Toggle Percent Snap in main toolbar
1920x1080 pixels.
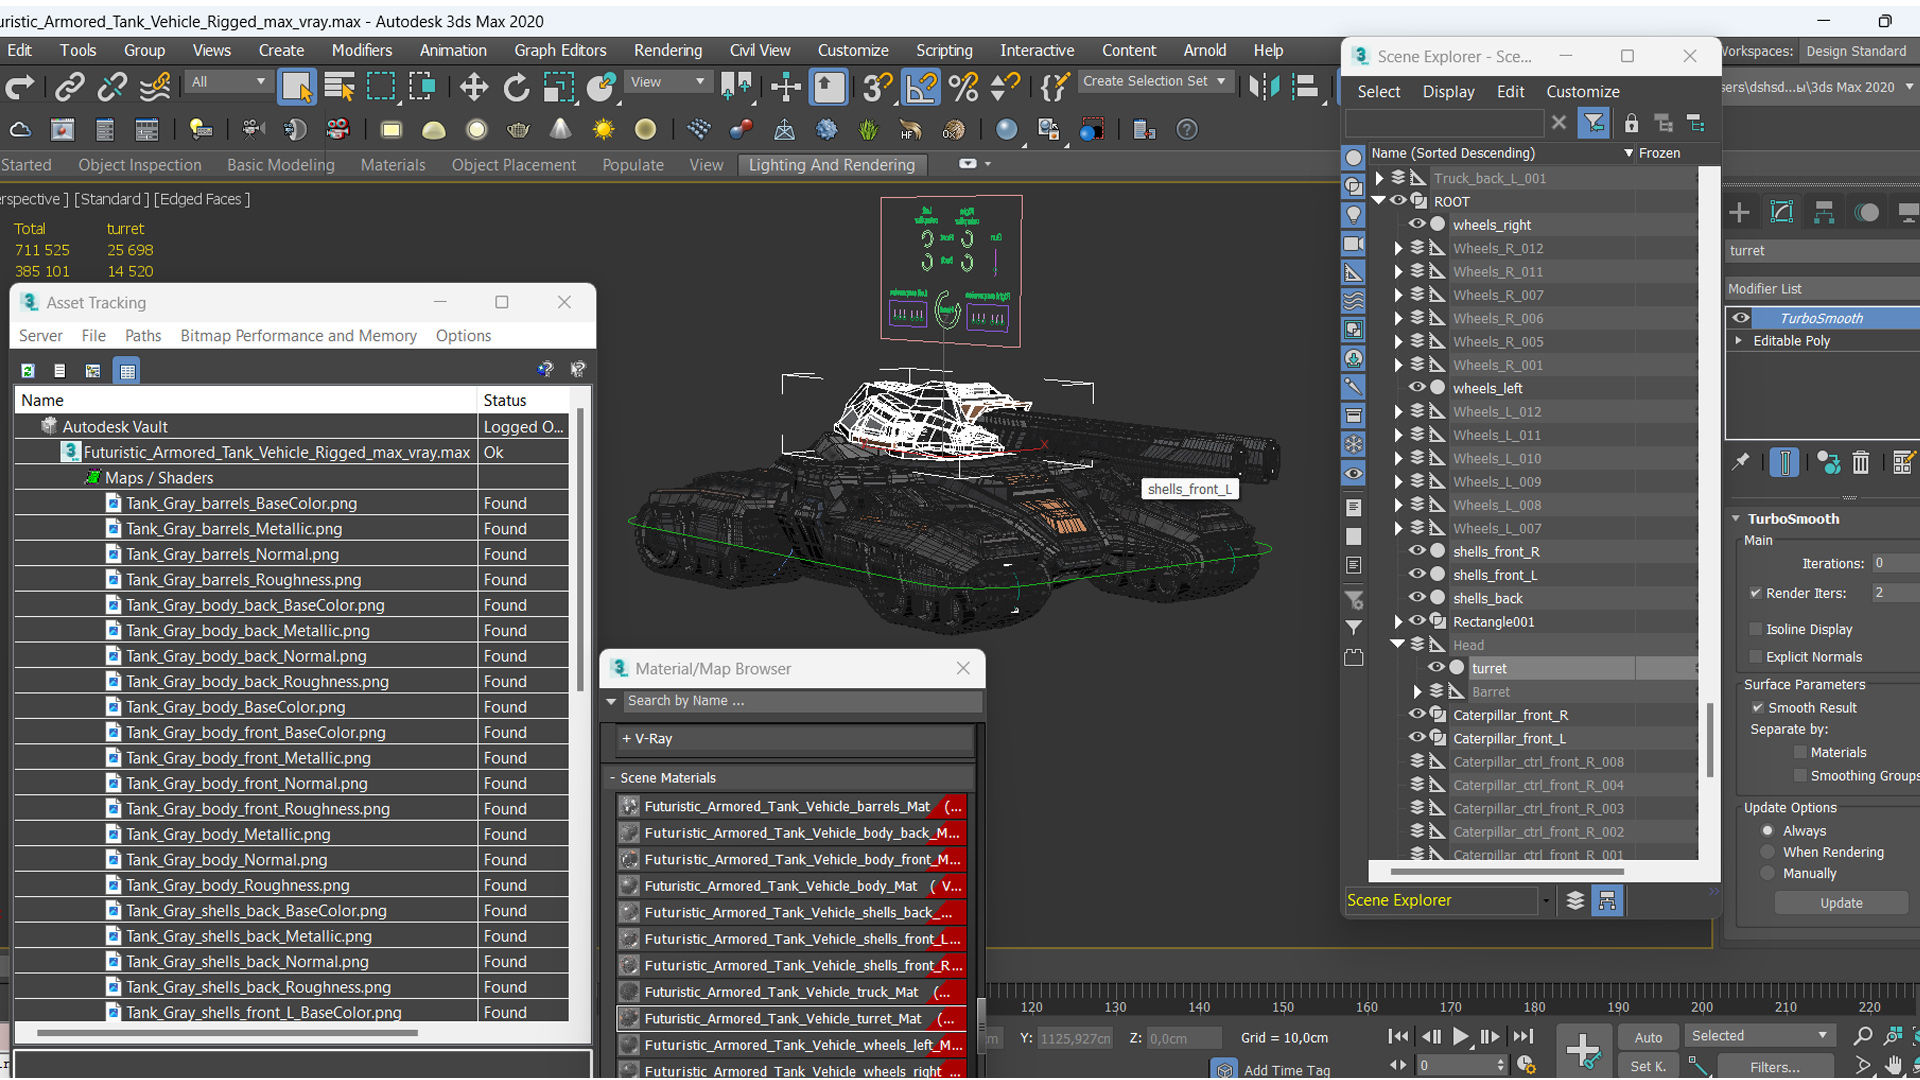(963, 87)
